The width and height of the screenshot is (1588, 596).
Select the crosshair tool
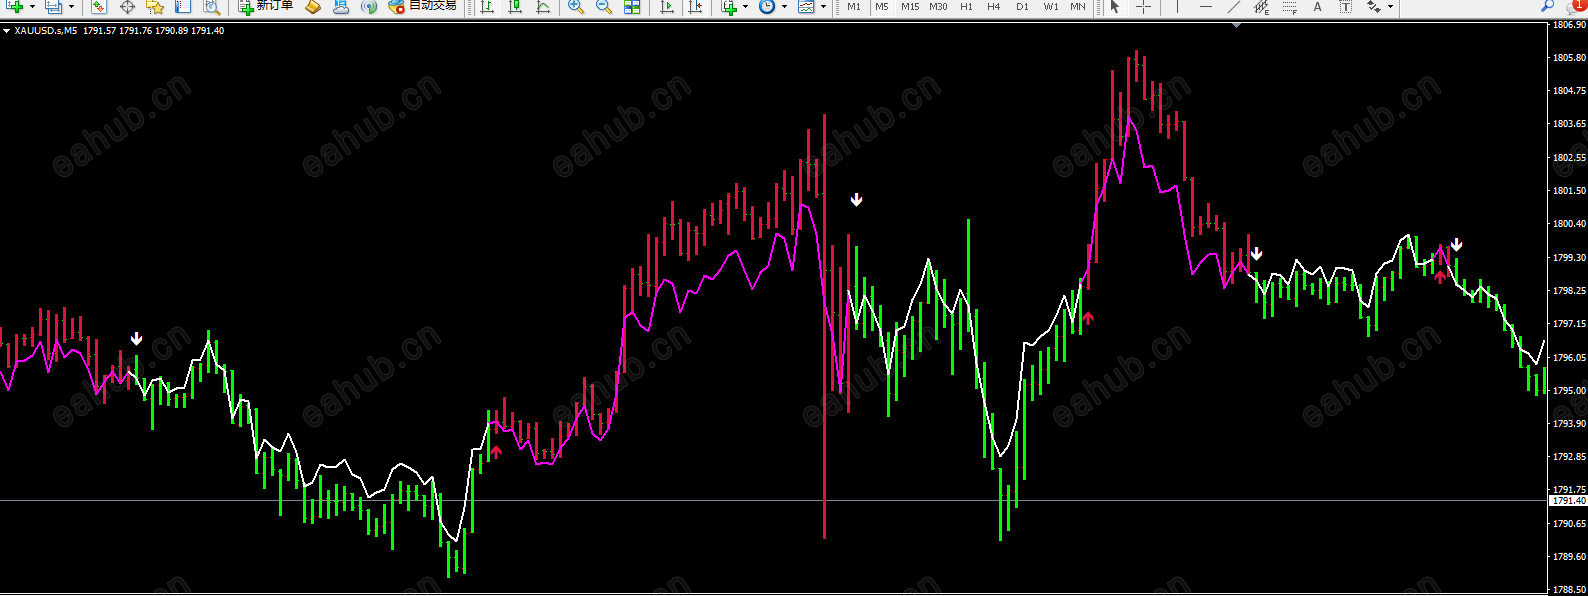[x=1143, y=6]
